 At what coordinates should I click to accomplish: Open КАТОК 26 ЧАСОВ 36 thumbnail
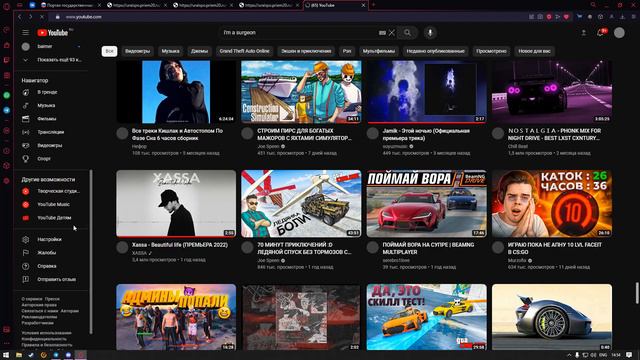point(552,204)
